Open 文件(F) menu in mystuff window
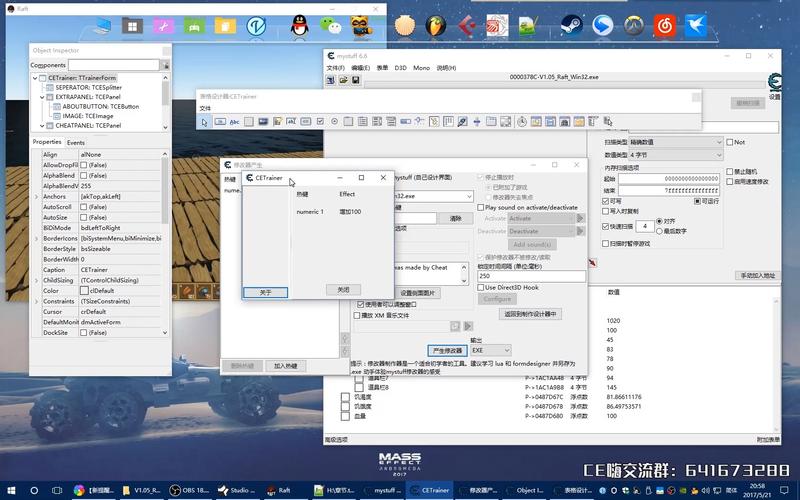Screen dimensions: 800x500 click(335, 68)
